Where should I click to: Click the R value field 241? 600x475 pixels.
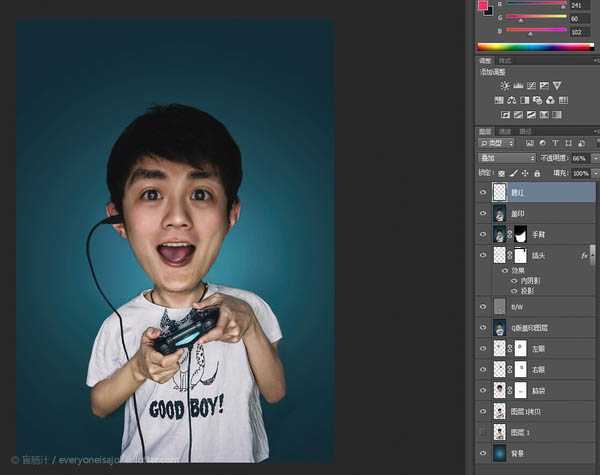click(x=580, y=5)
